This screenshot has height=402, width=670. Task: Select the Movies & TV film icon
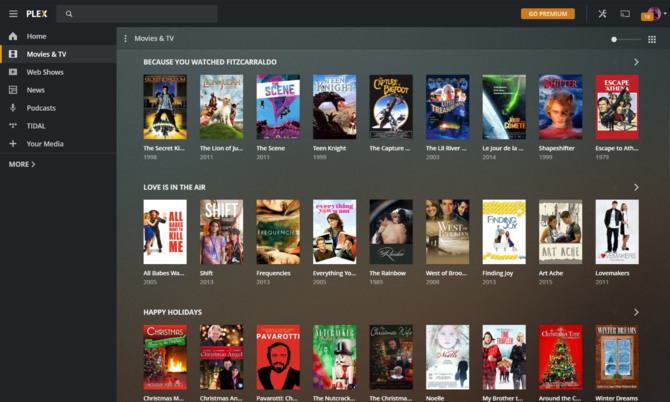[x=13, y=54]
